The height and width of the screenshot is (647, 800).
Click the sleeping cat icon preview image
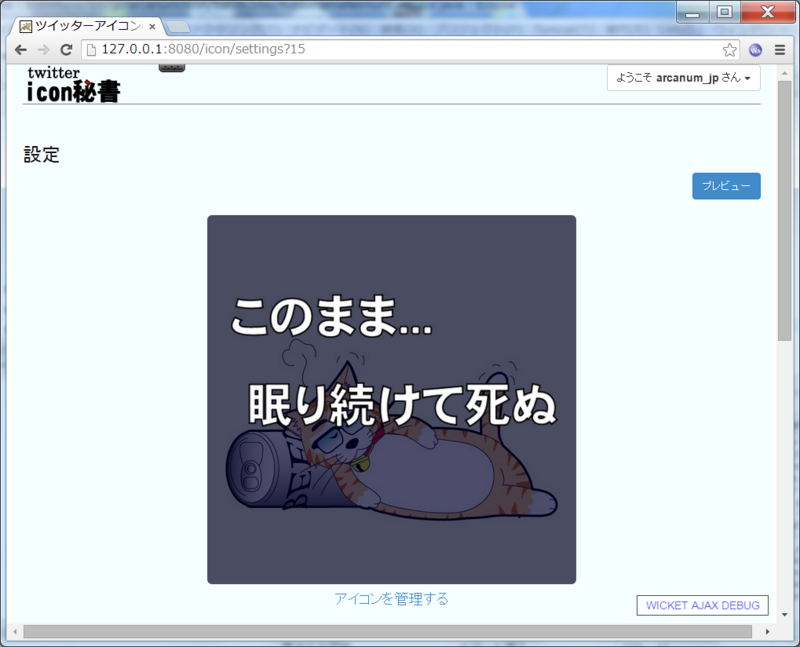coord(391,400)
